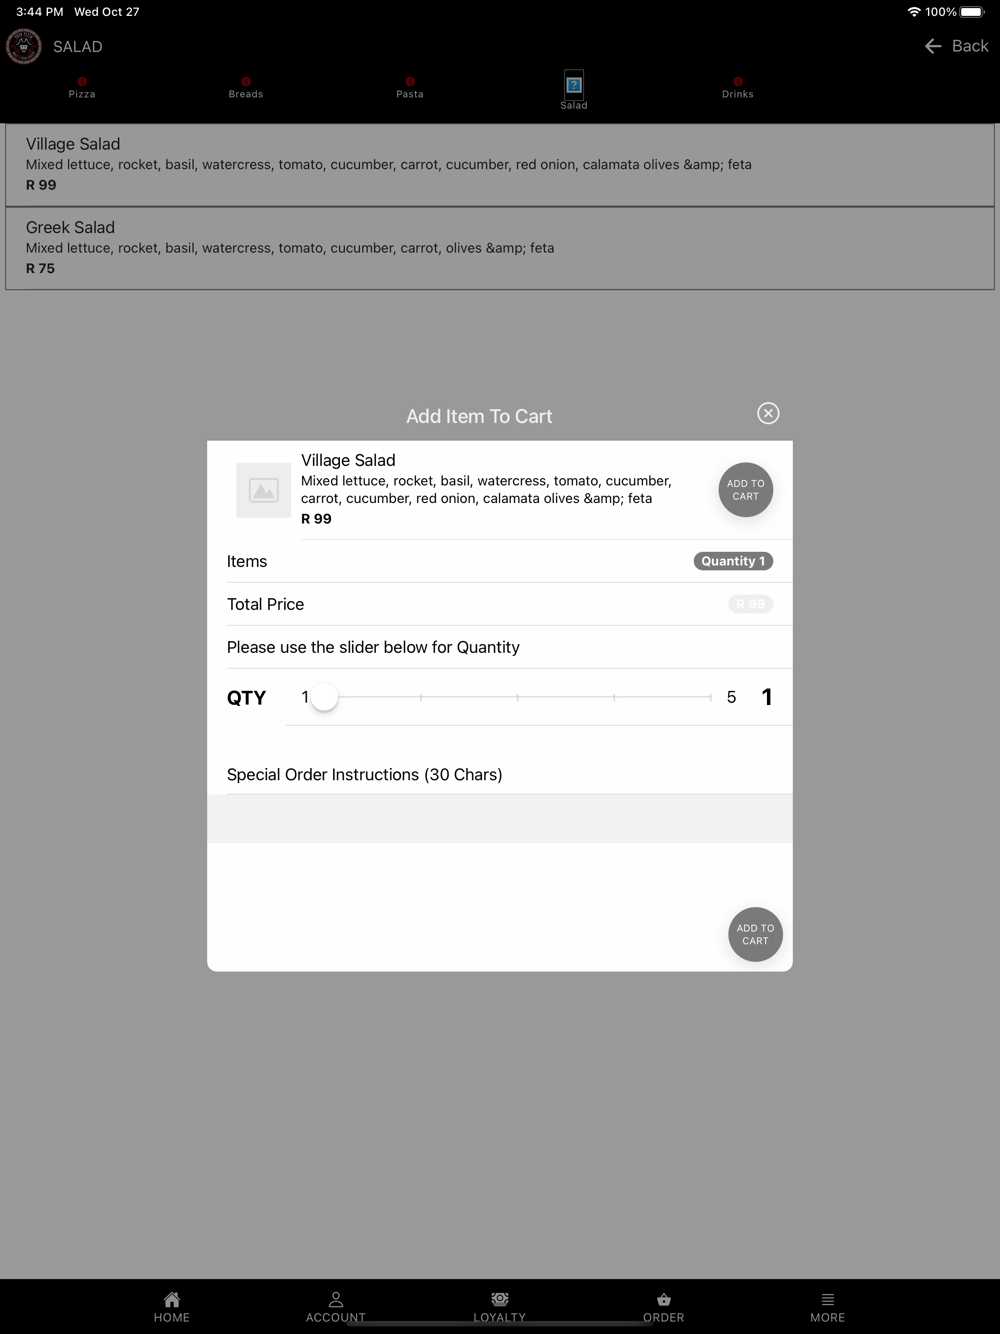
Task: Open the Pasta category tab
Action: tap(410, 87)
